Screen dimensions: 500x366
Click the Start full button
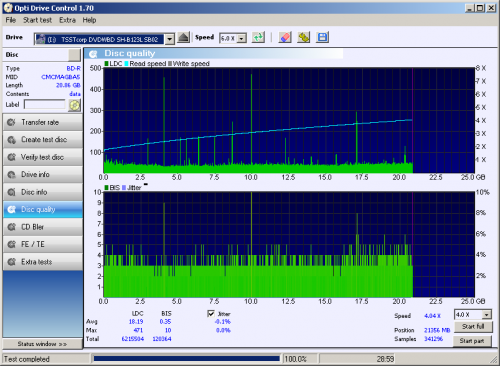click(x=473, y=327)
